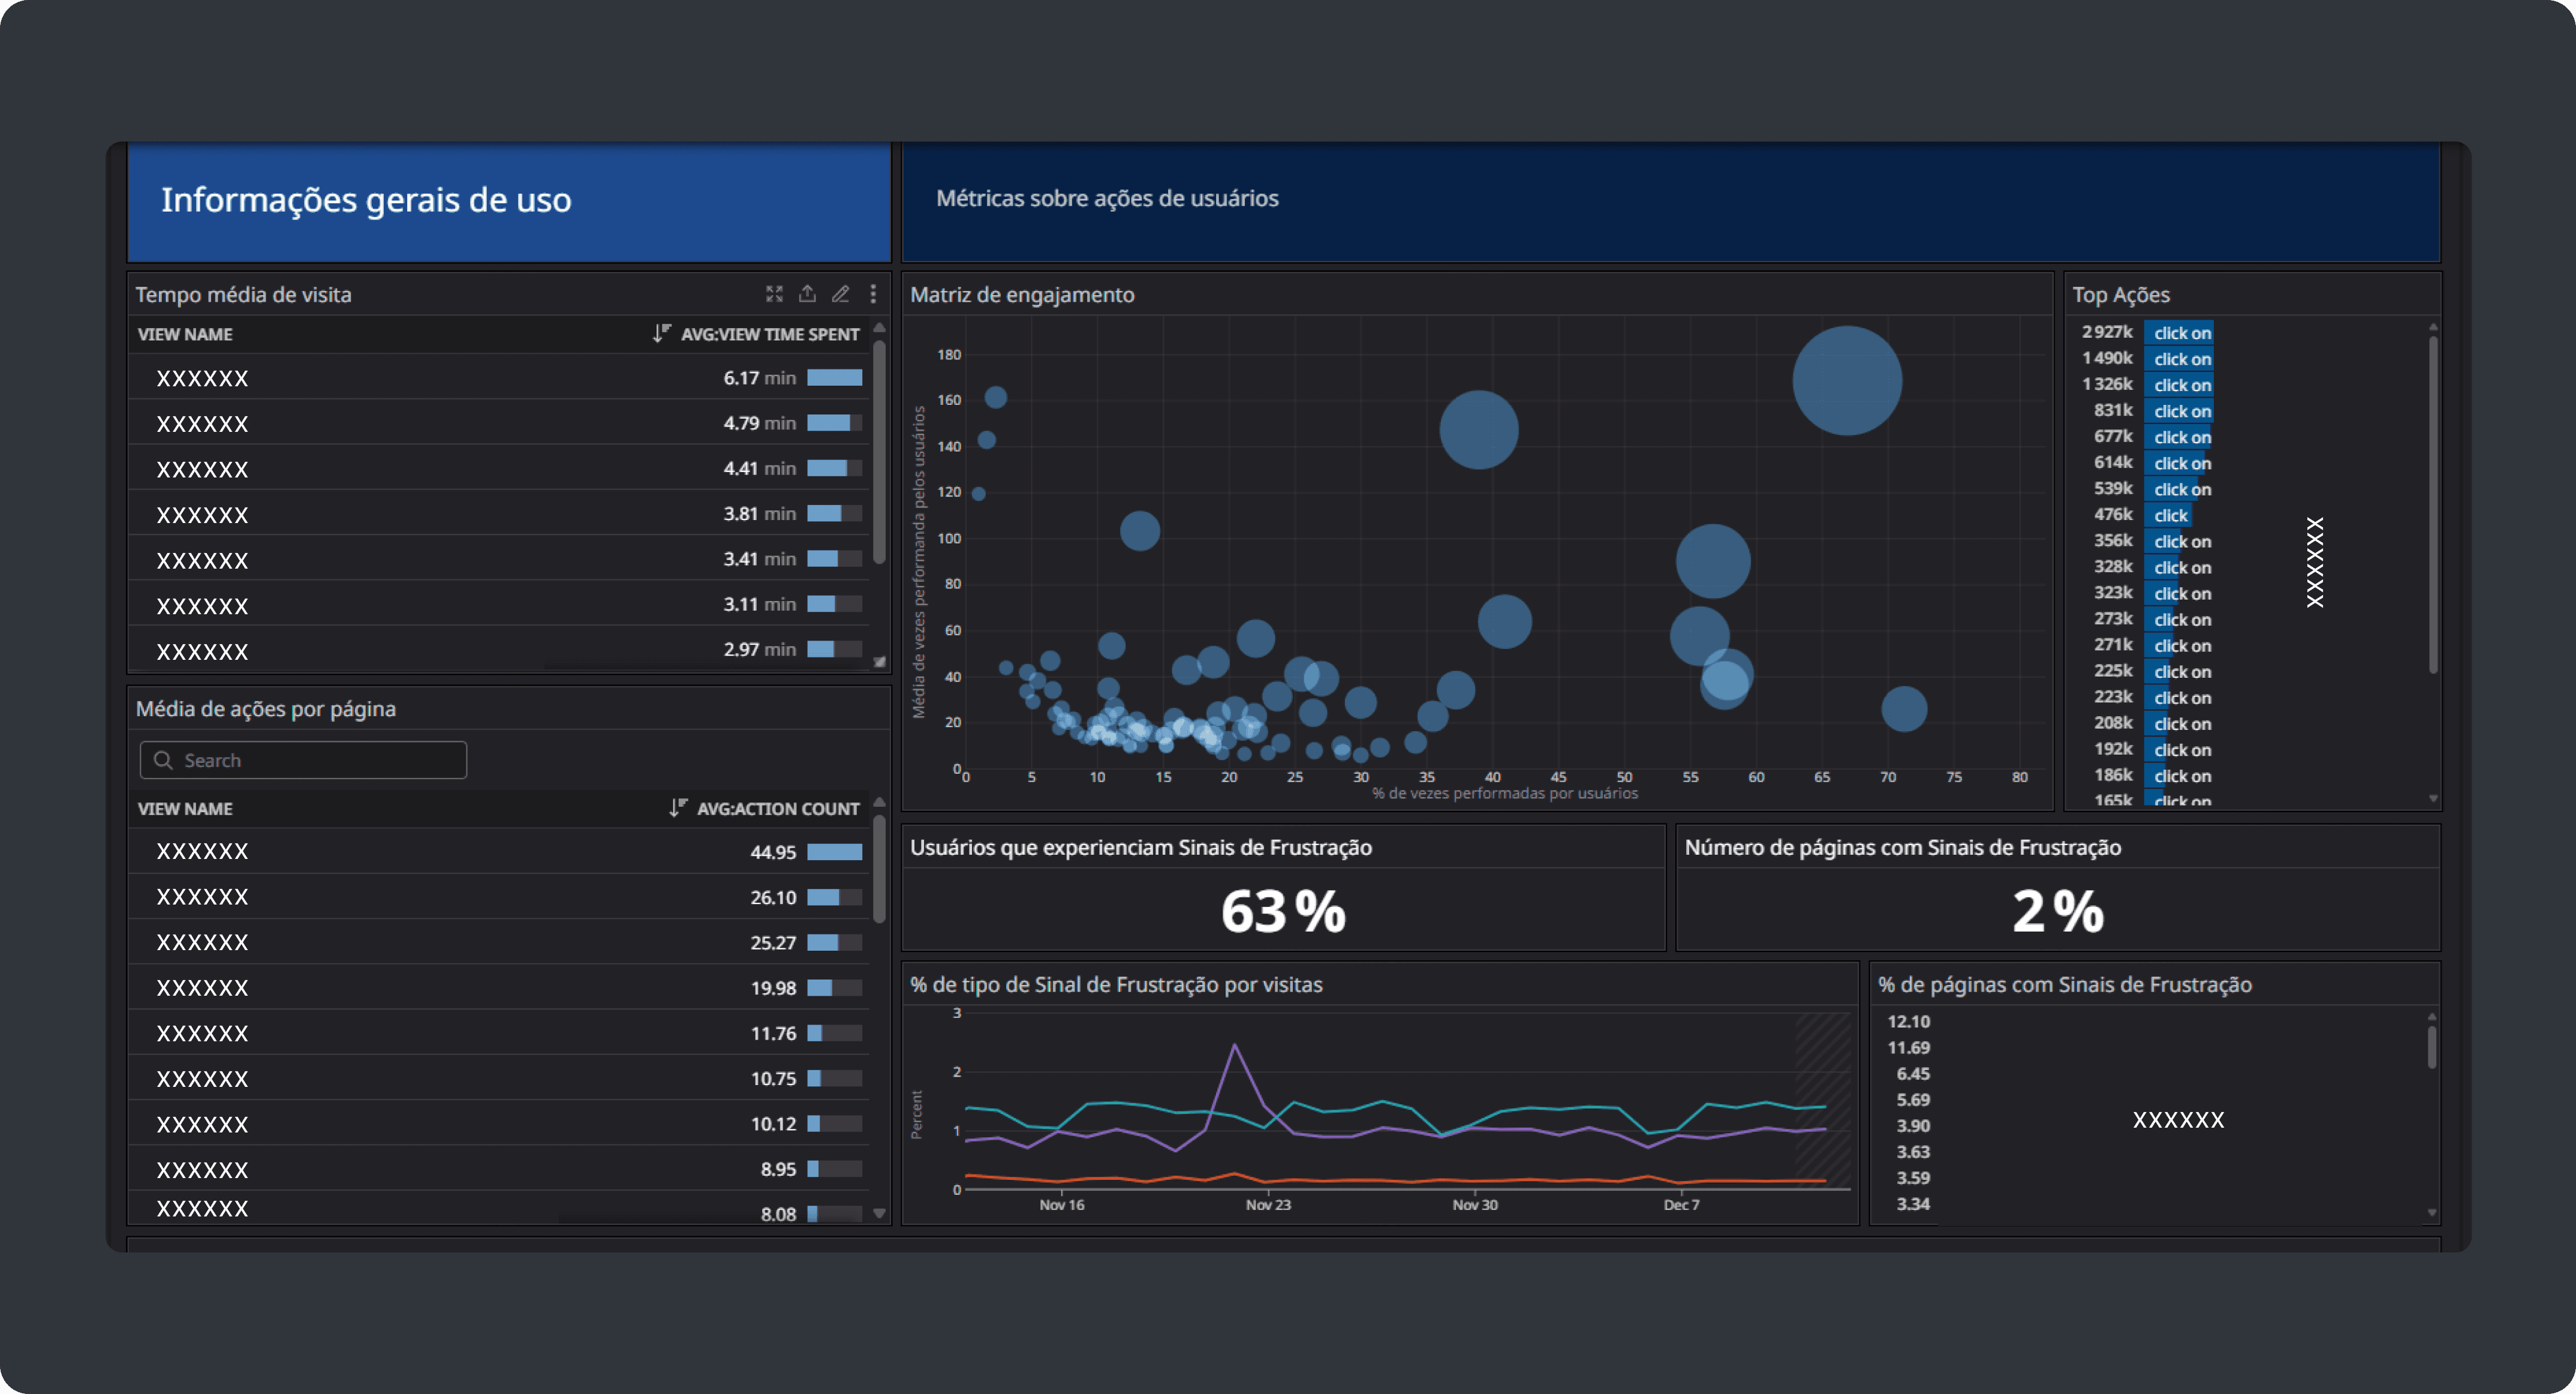2576x1394 pixels.
Task: Click the export icon on Tempo média de visita
Action: (x=807, y=294)
